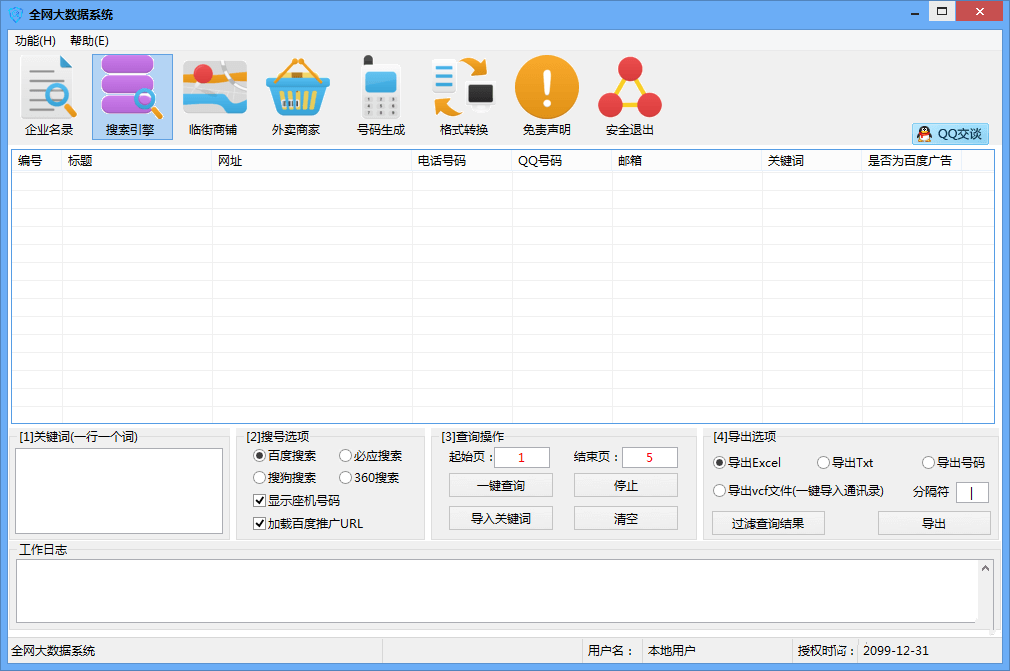Click the 是否为百度广告 column header
This screenshot has height=671, width=1010.
tap(911, 161)
